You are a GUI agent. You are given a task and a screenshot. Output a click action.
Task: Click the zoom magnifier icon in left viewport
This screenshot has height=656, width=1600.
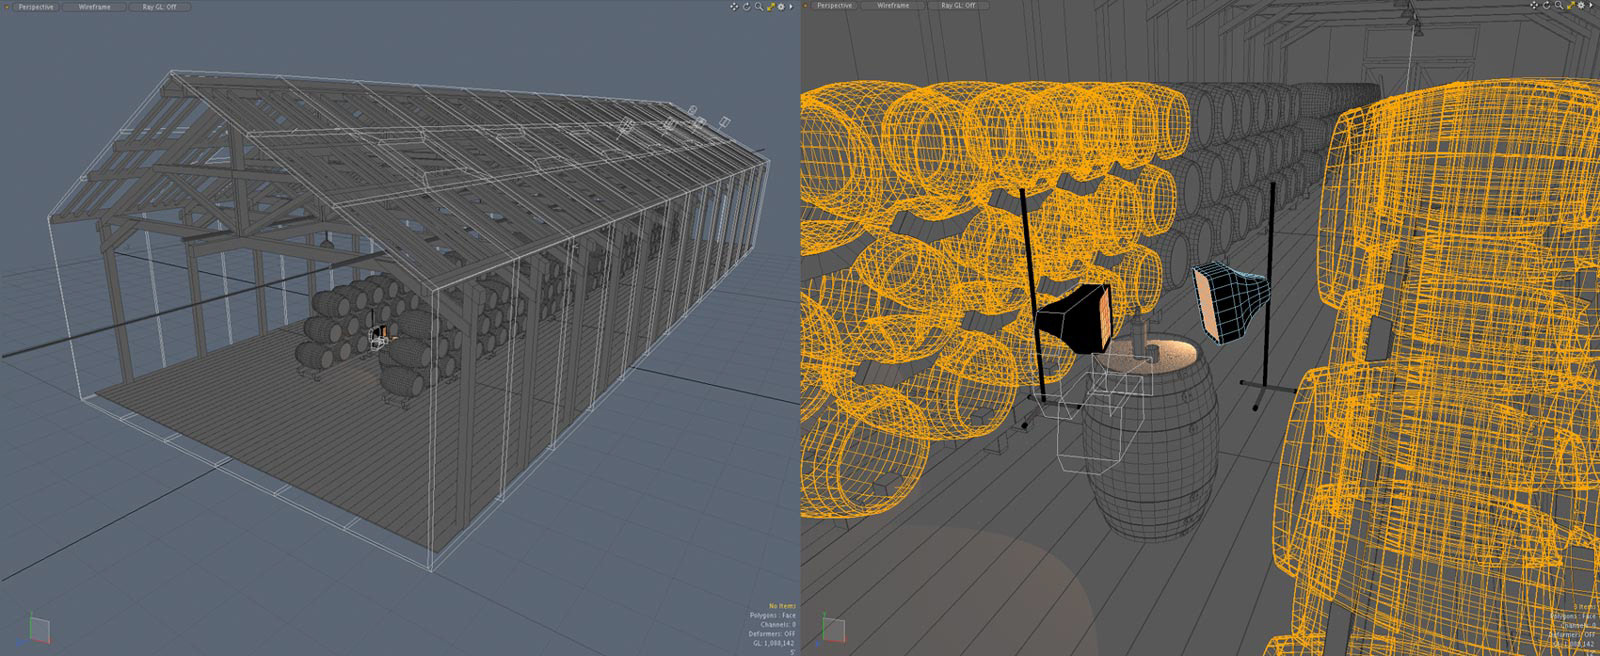(x=759, y=6)
